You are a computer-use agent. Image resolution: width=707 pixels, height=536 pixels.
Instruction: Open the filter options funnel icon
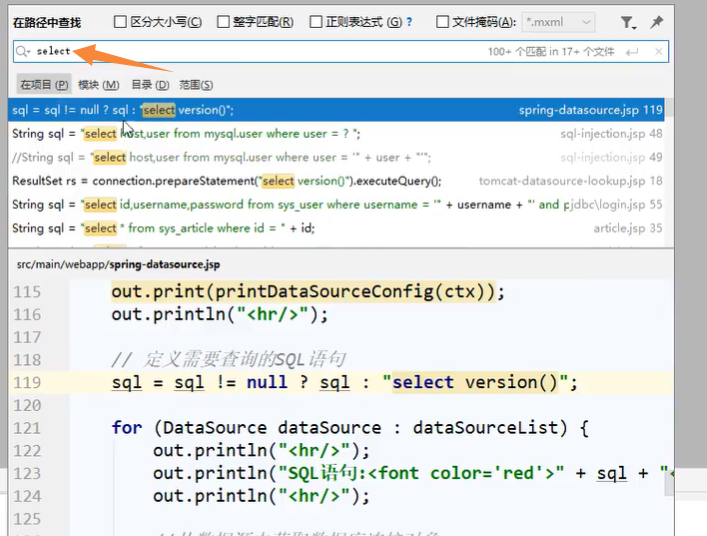[628, 22]
